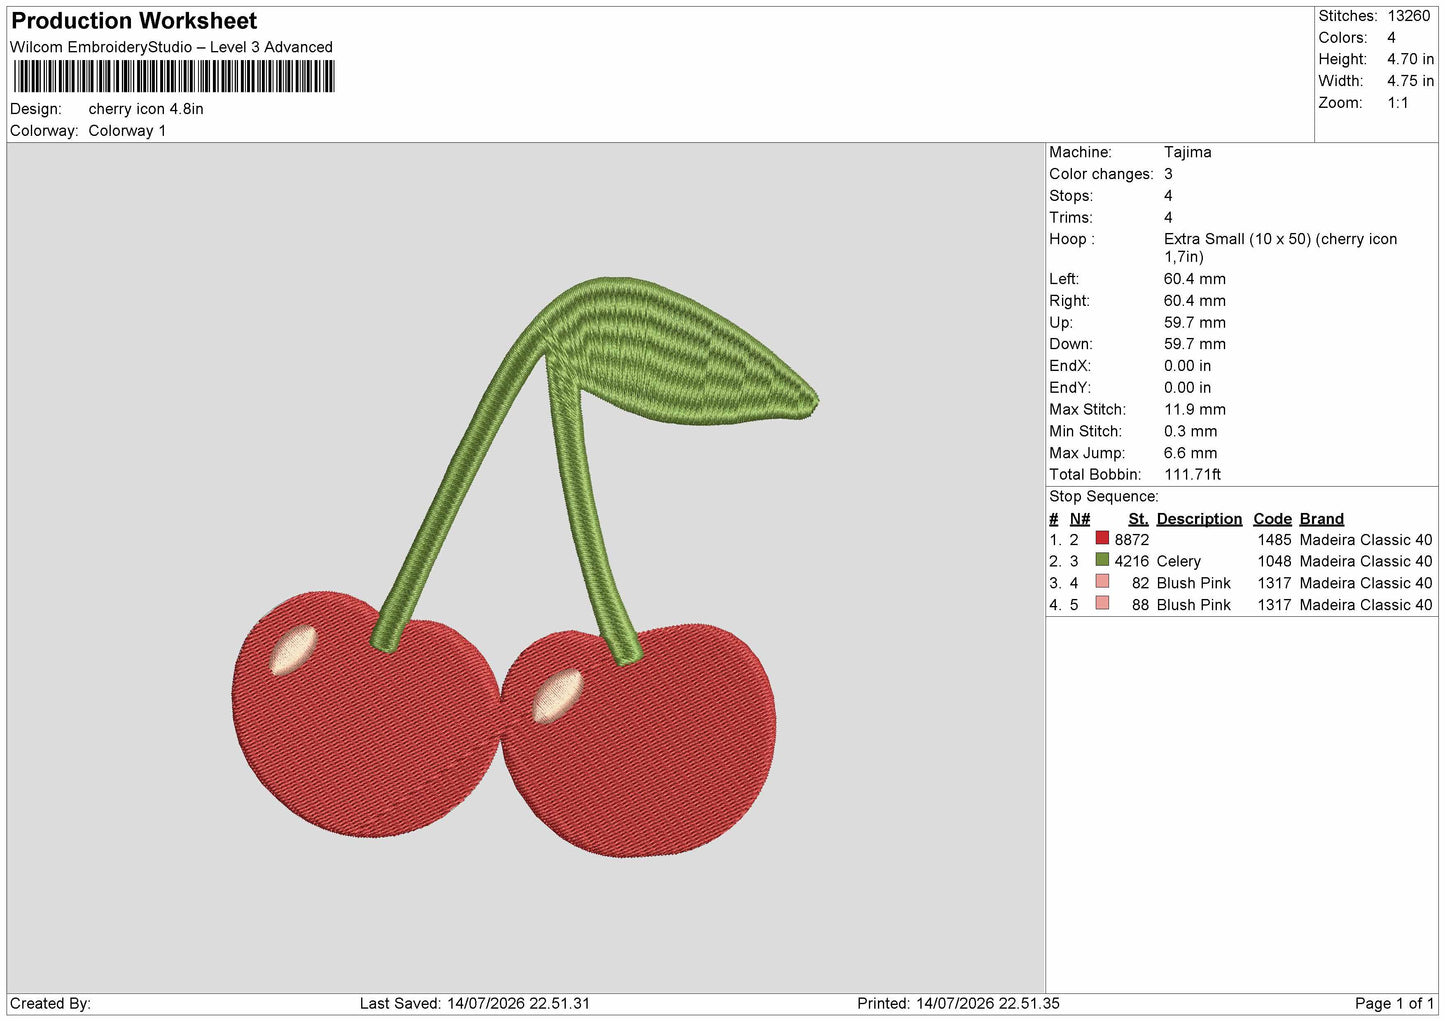This screenshot has width=1445, height=1021.
Task: Click the Celery green color swatch
Action: click(1102, 560)
